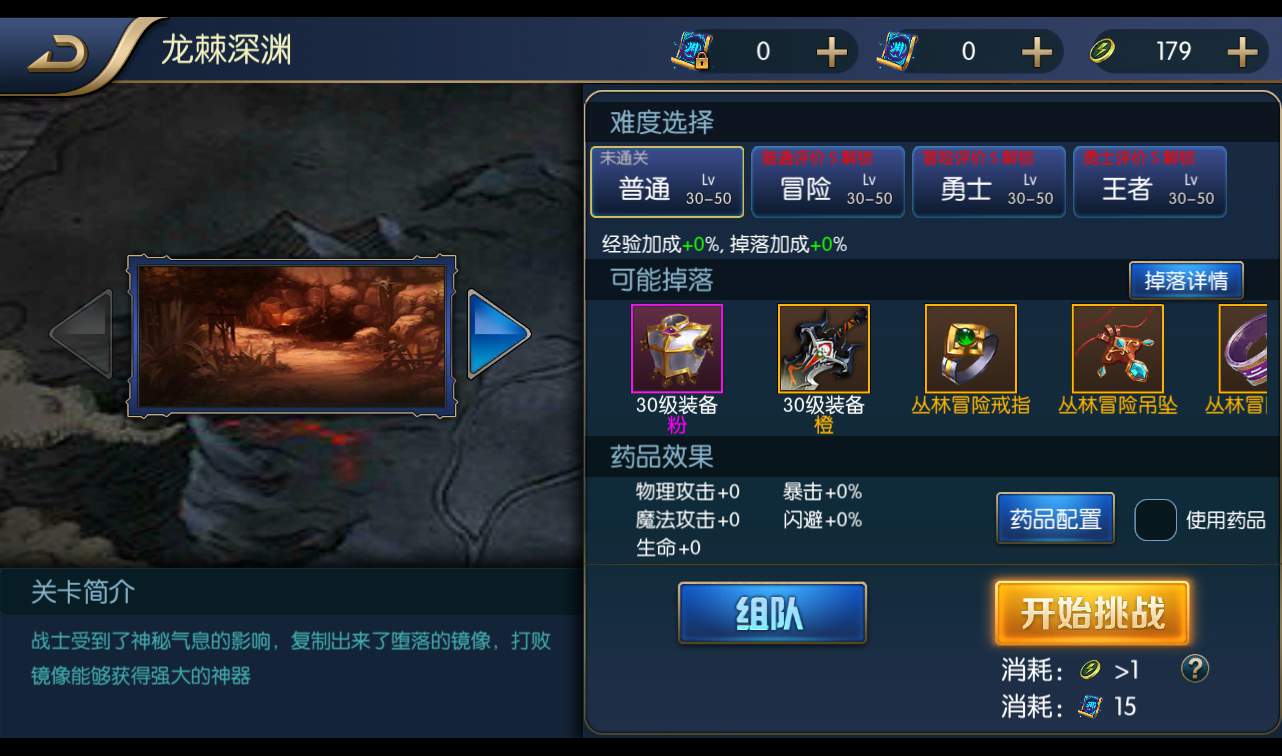Image resolution: width=1282 pixels, height=756 pixels.
Task: Tap the pink 30级装备 treasure chest icon
Action: pos(677,349)
